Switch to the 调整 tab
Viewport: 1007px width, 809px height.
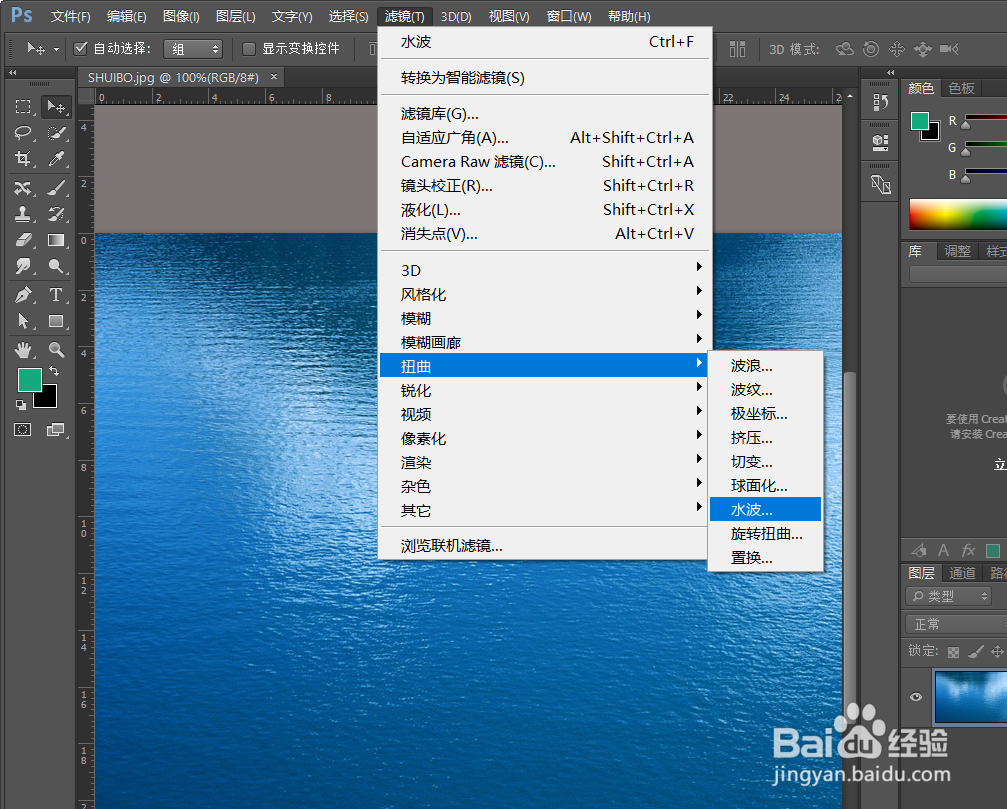click(x=957, y=251)
